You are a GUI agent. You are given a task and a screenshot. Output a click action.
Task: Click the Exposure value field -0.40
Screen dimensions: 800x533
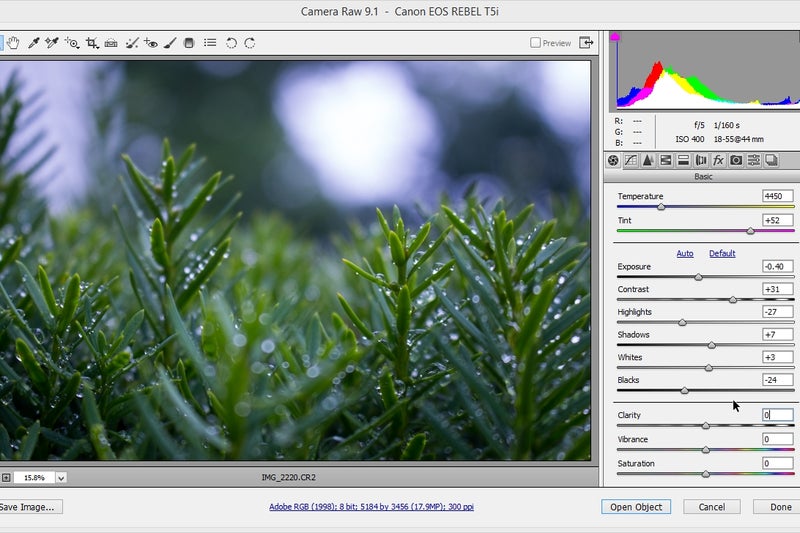tap(778, 266)
